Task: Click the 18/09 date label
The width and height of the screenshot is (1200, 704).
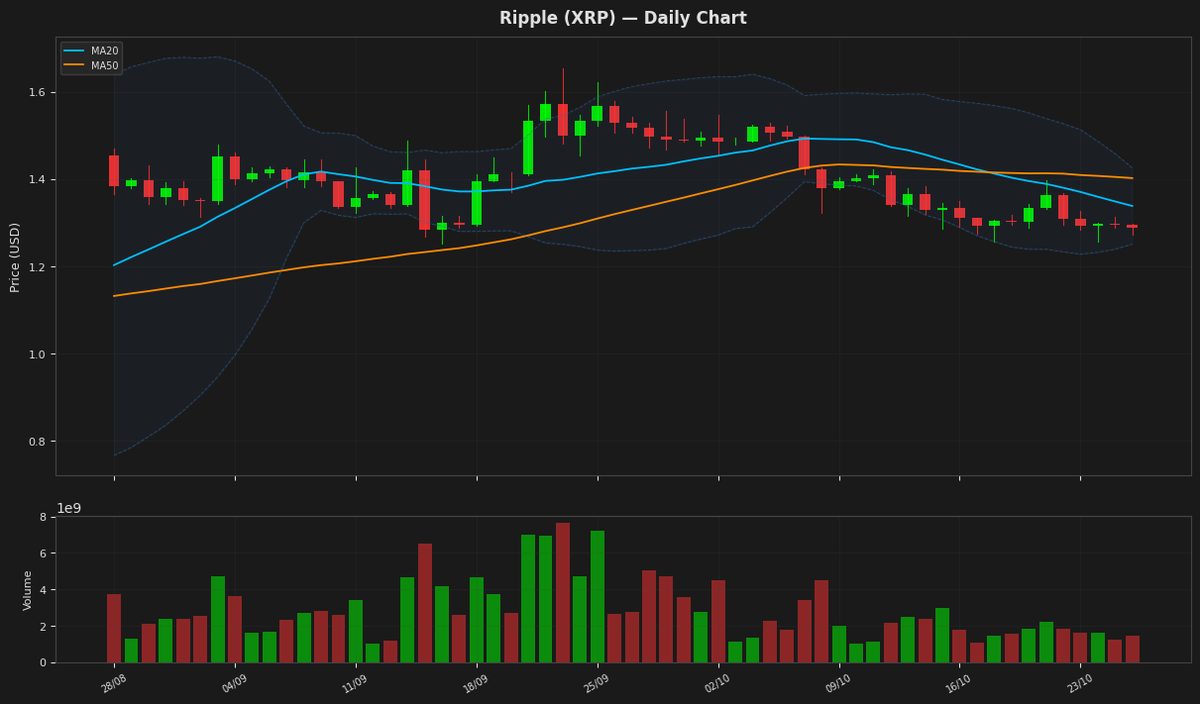Action: click(x=476, y=684)
